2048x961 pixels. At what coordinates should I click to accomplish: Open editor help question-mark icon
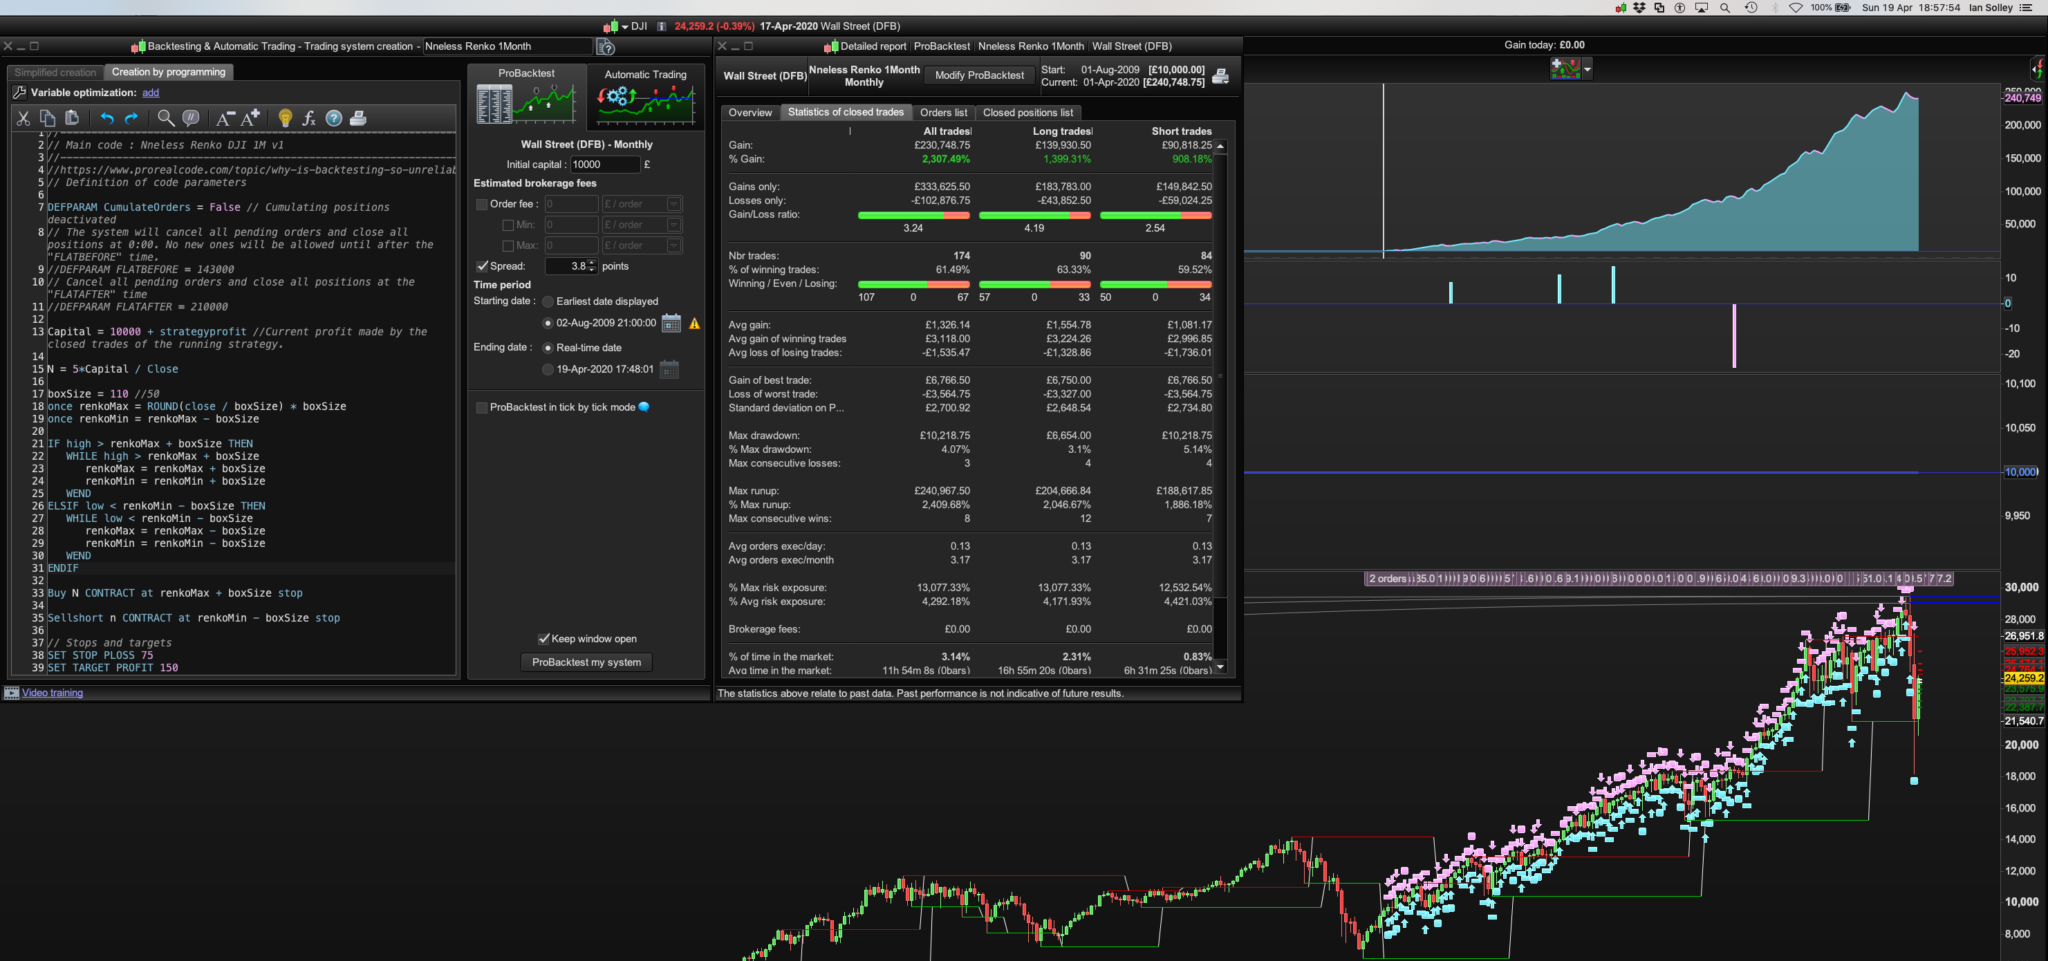tap(334, 118)
